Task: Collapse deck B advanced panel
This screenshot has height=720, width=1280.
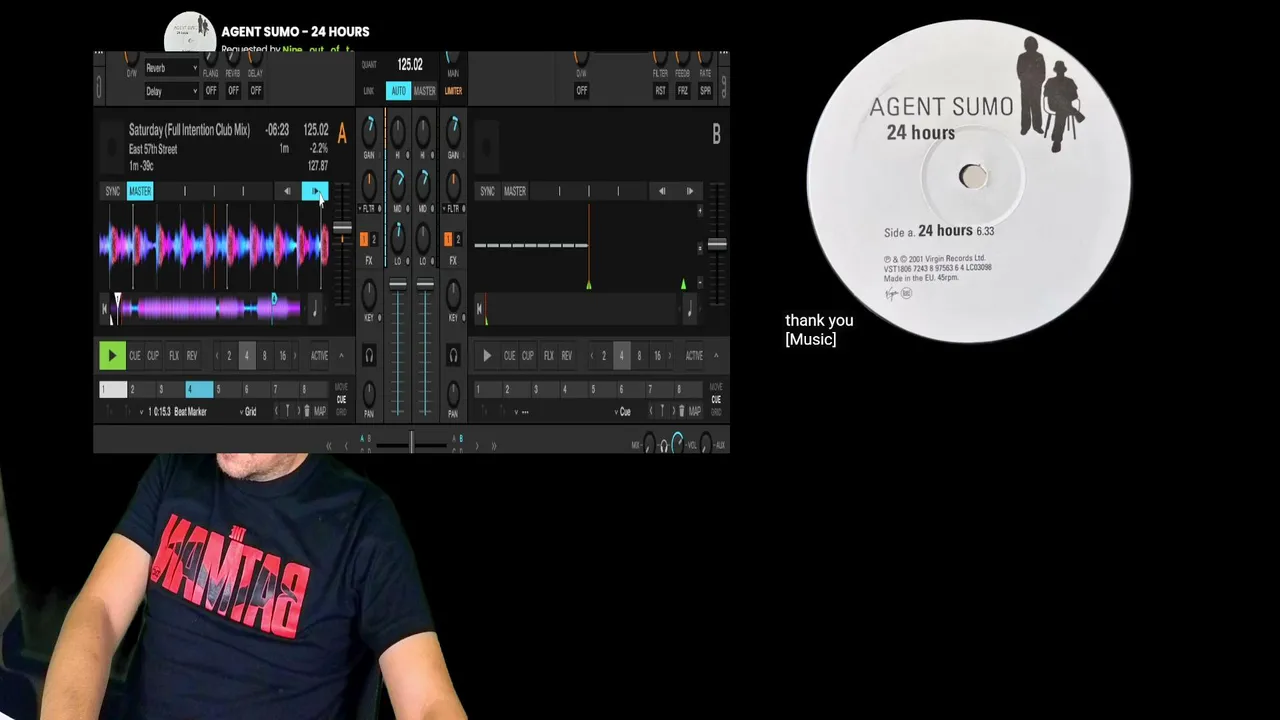Action: coord(715,355)
